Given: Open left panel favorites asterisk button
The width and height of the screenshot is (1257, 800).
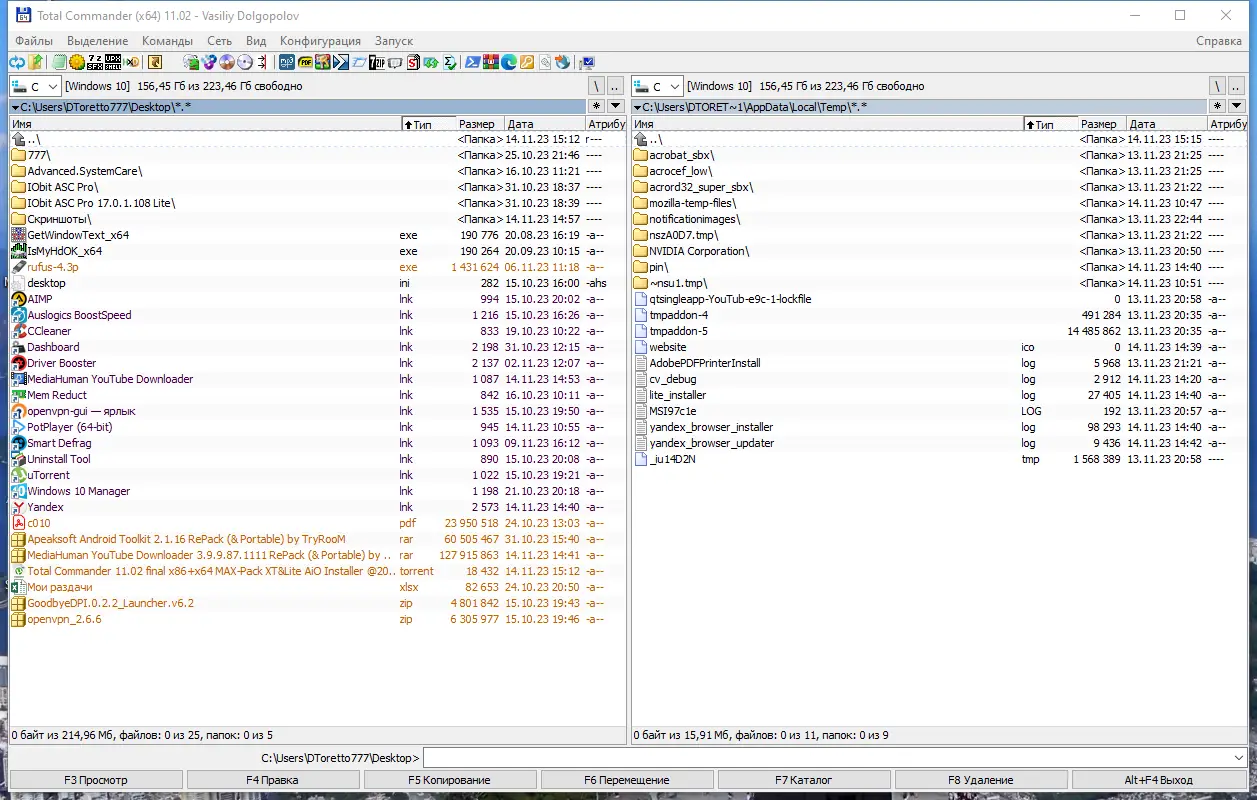Looking at the screenshot, I should 597,106.
